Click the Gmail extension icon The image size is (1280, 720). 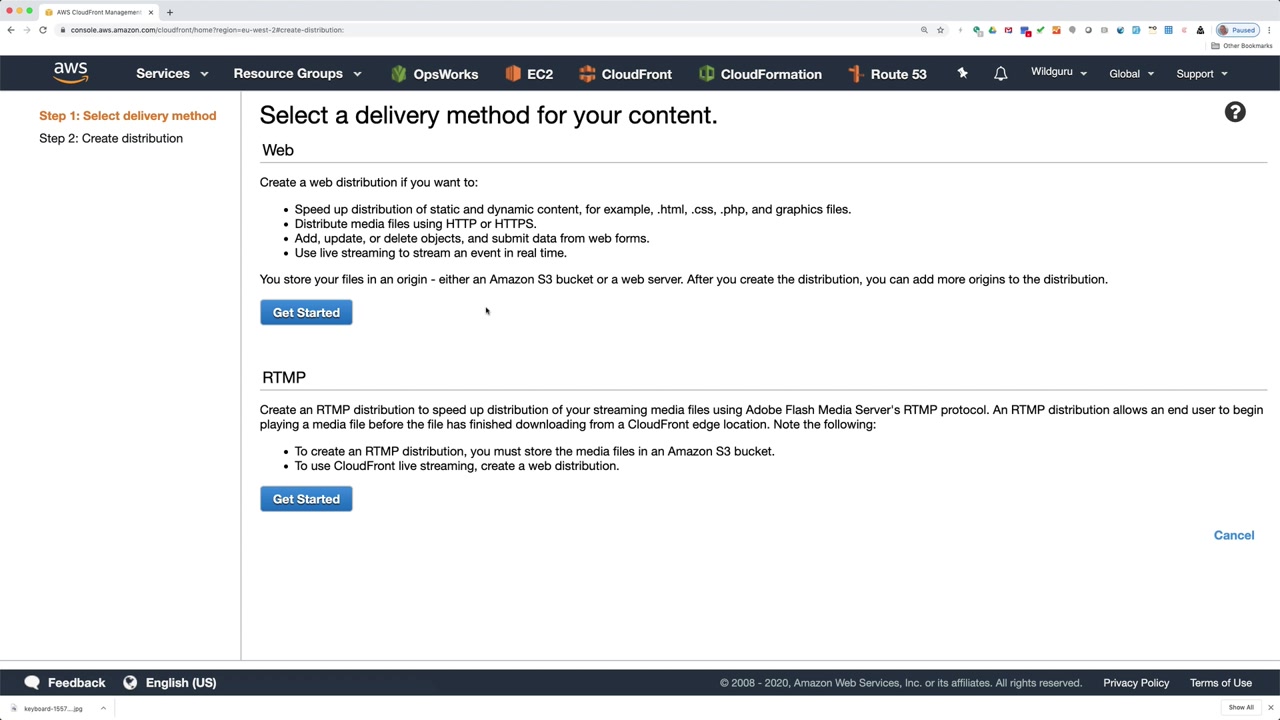click(1008, 30)
